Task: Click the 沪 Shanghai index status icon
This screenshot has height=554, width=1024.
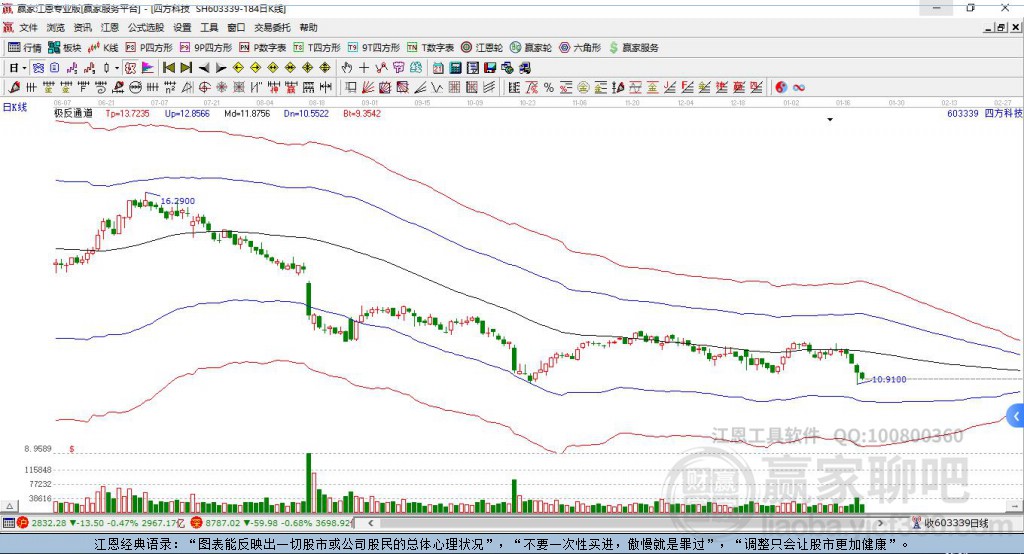Action: pyautogui.click(x=23, y=523)
